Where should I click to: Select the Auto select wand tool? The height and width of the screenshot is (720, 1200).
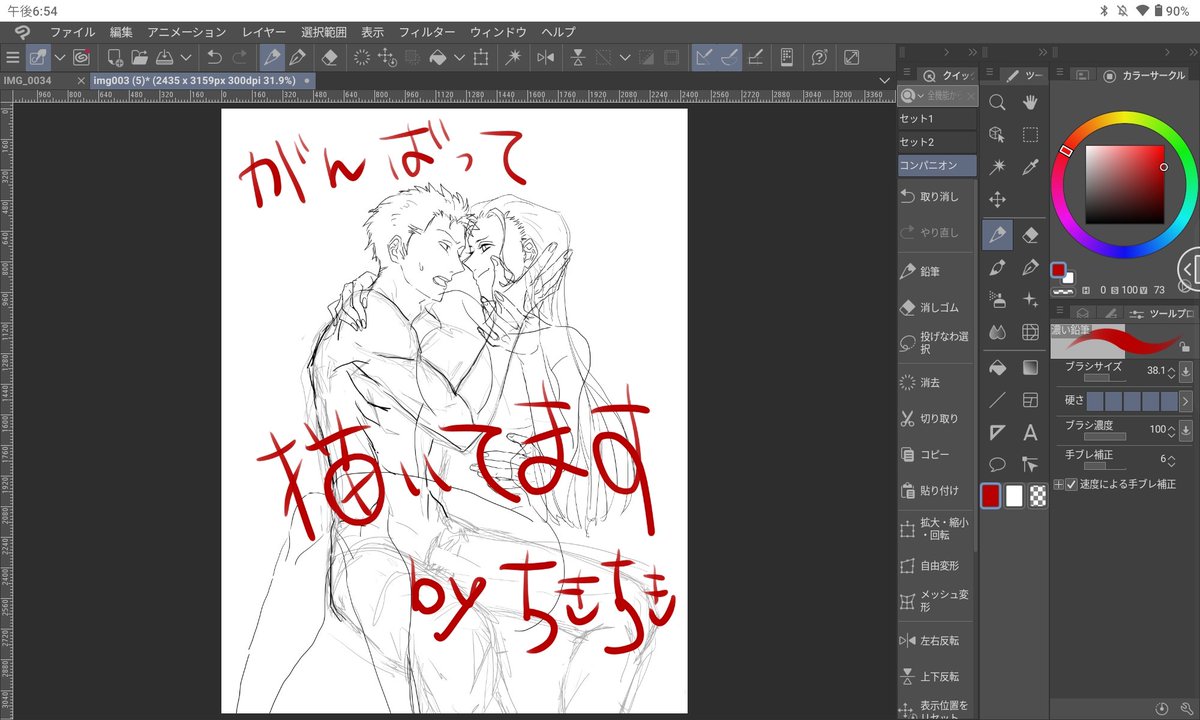(997, 167)
